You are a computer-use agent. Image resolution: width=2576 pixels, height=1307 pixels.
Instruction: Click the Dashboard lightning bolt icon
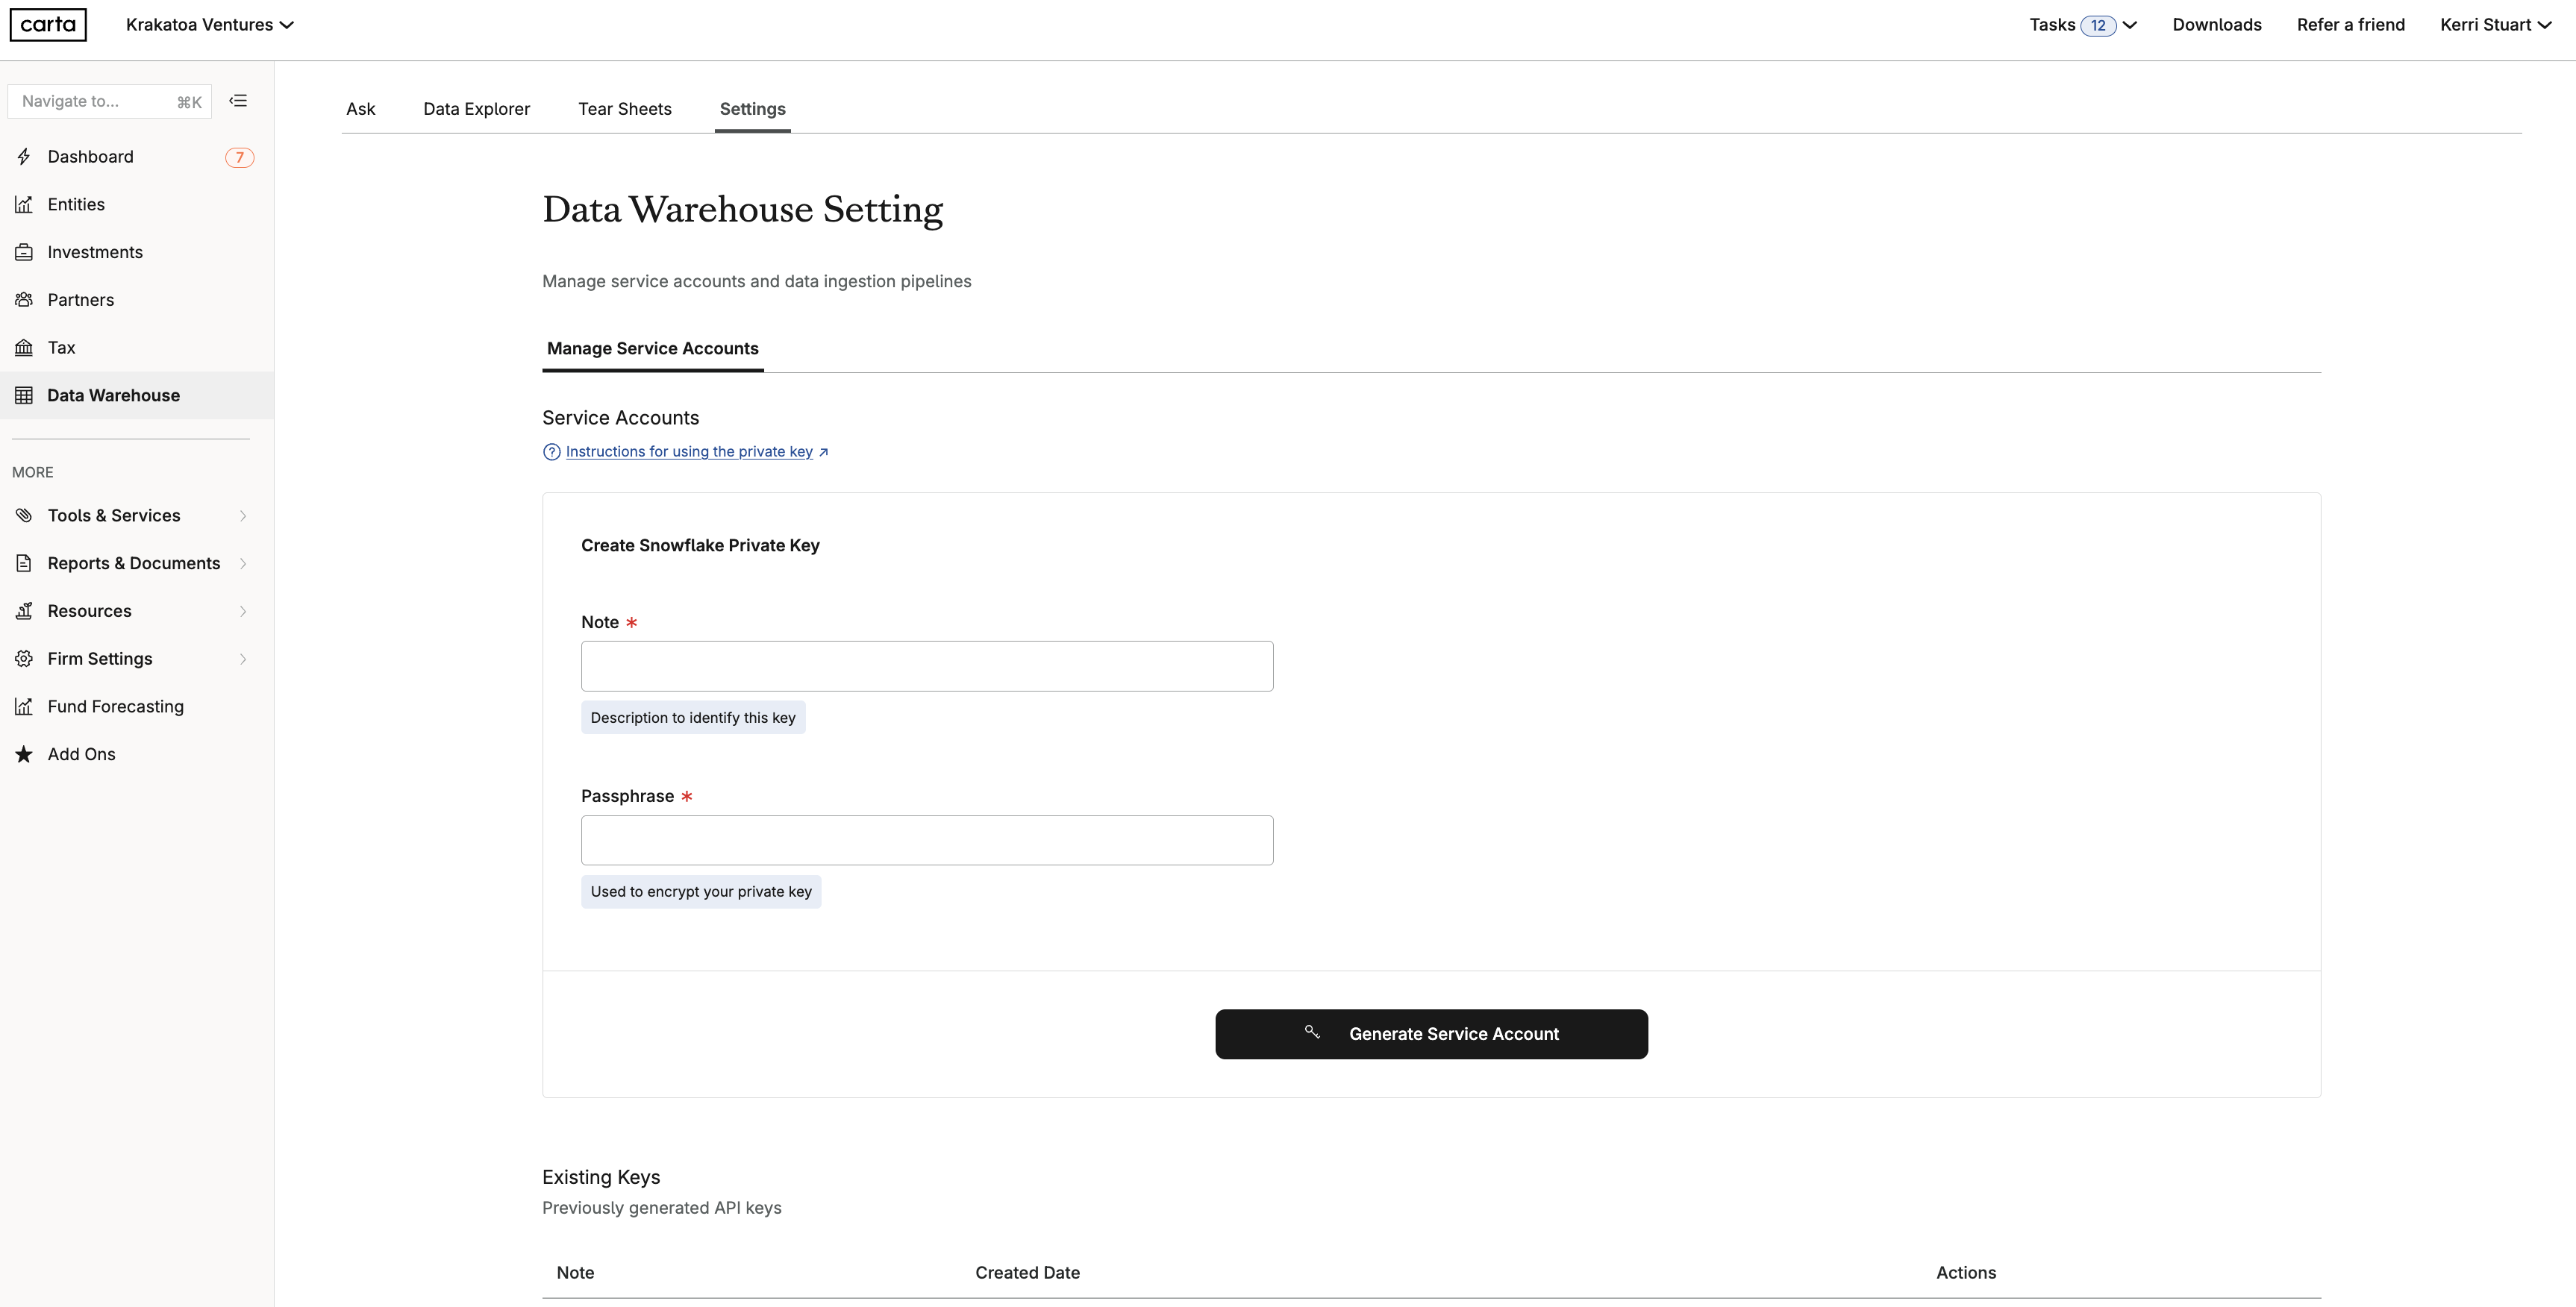24,157
